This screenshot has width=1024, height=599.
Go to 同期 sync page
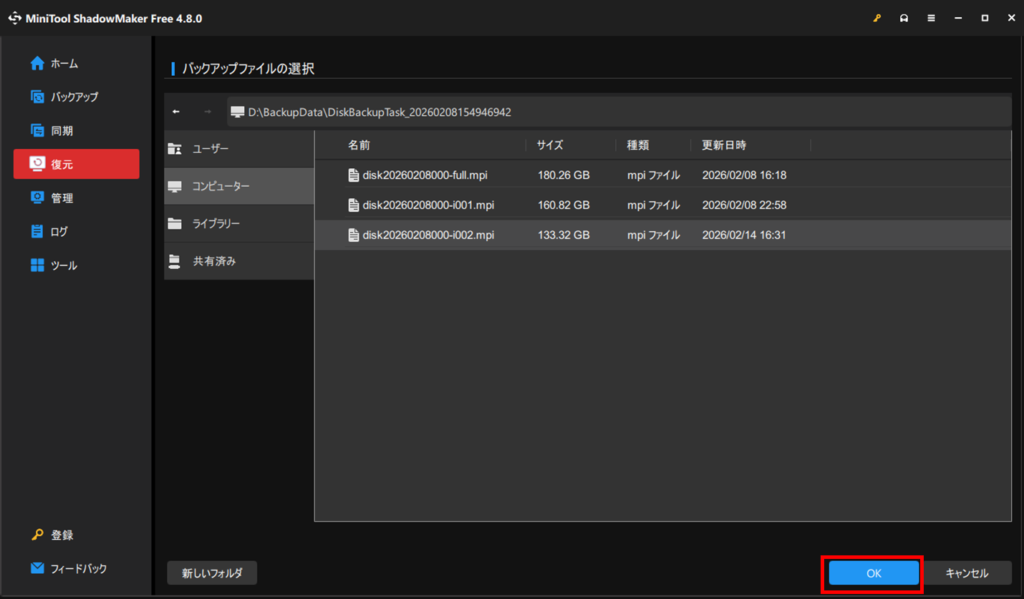[62, 131]
